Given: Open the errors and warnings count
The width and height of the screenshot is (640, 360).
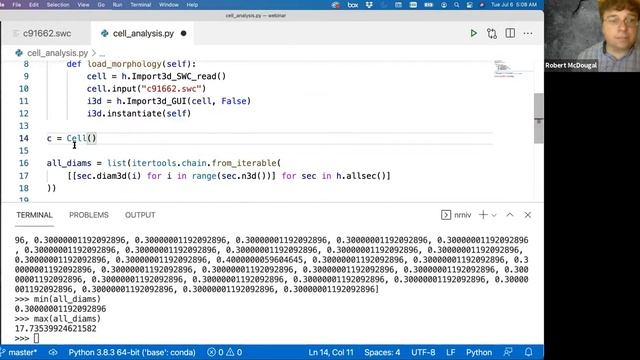Looking at the screenshot, I should click(224, 352).
